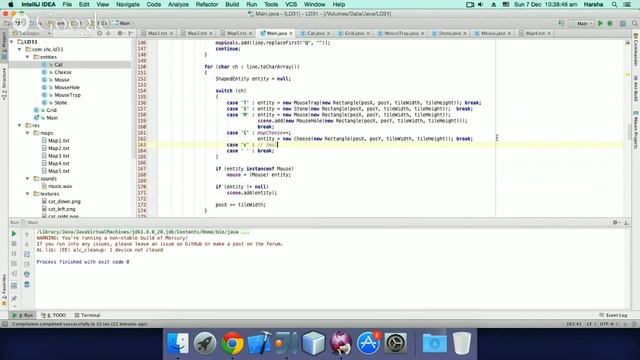Run the Main configuration from top toolbar
The height and width of the screenshot is (360, 640).
pyautogui.click(x=600, y=24)
